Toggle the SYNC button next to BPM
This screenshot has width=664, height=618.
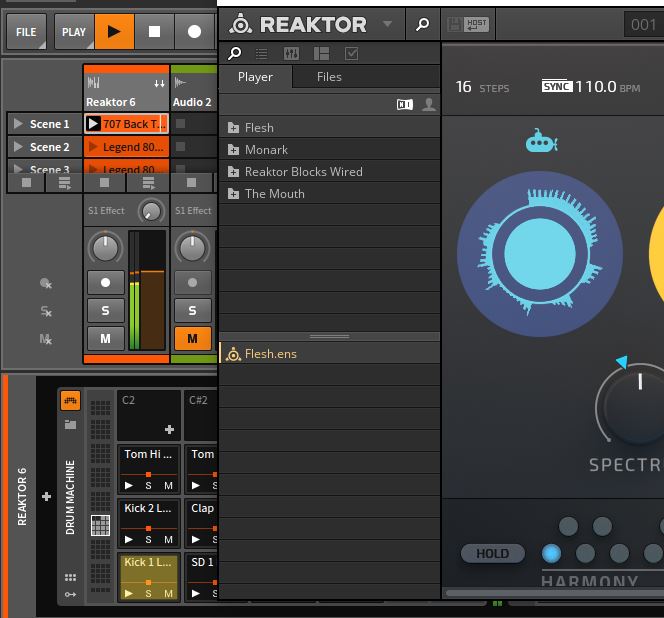point(556,86)
